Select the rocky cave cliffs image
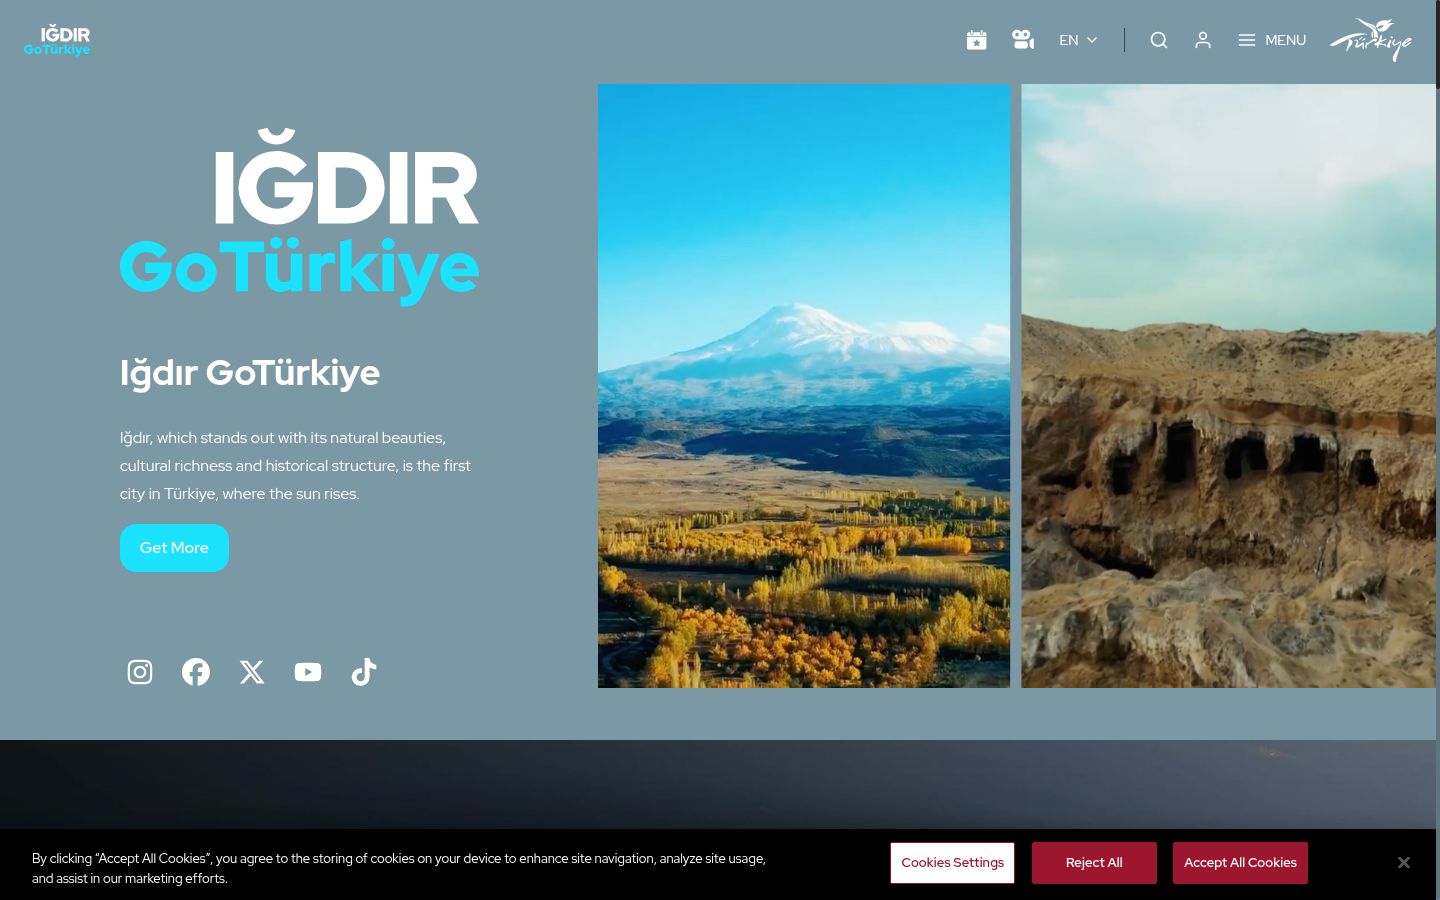The width and height of the screenshot is (1440, 900). point(1228,386)
